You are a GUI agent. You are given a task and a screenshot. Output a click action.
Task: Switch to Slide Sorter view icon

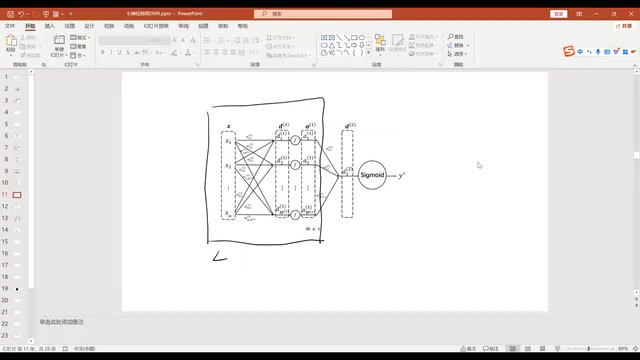click(x=528, y=349)
